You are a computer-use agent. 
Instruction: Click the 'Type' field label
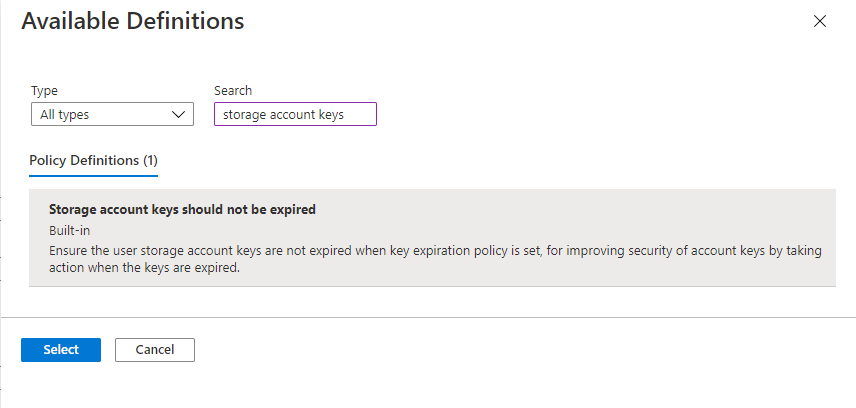tap(44, 91)
